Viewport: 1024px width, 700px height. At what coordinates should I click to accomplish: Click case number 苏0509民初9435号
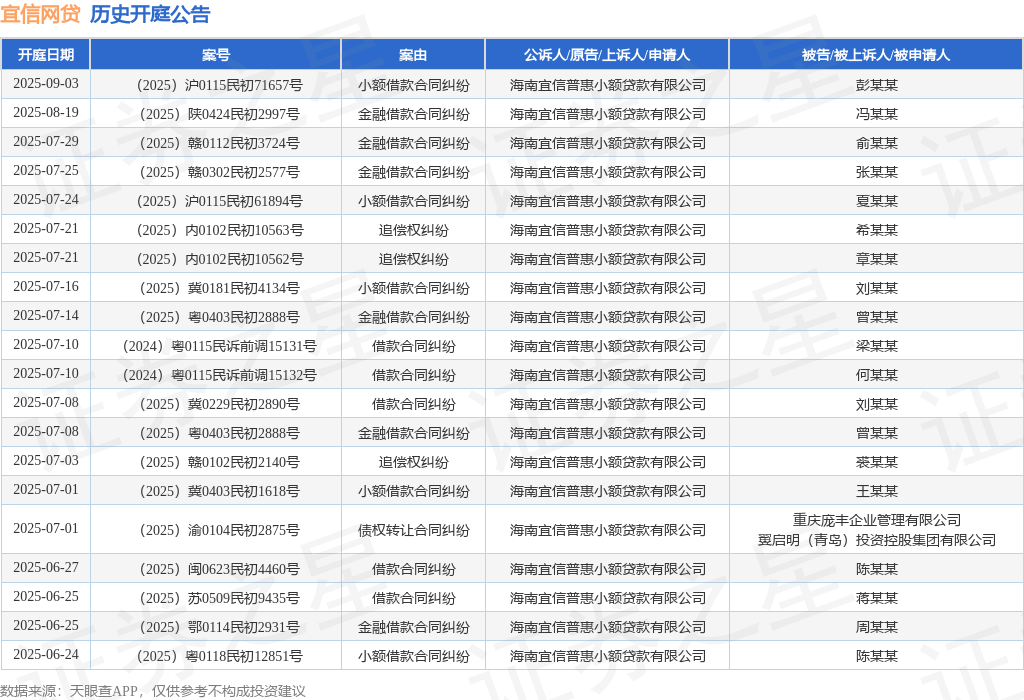(219, 598)
